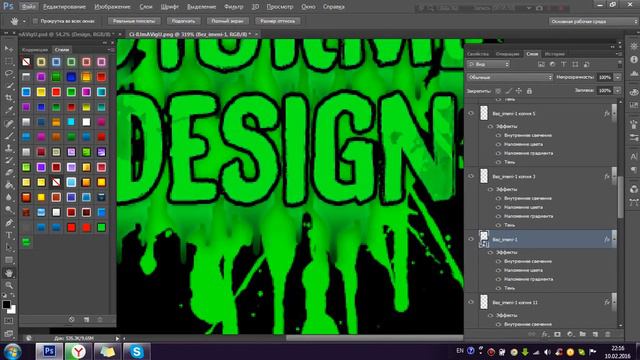
Task: Create new style in the Styles panel
Action: click(x=87, y=320)
